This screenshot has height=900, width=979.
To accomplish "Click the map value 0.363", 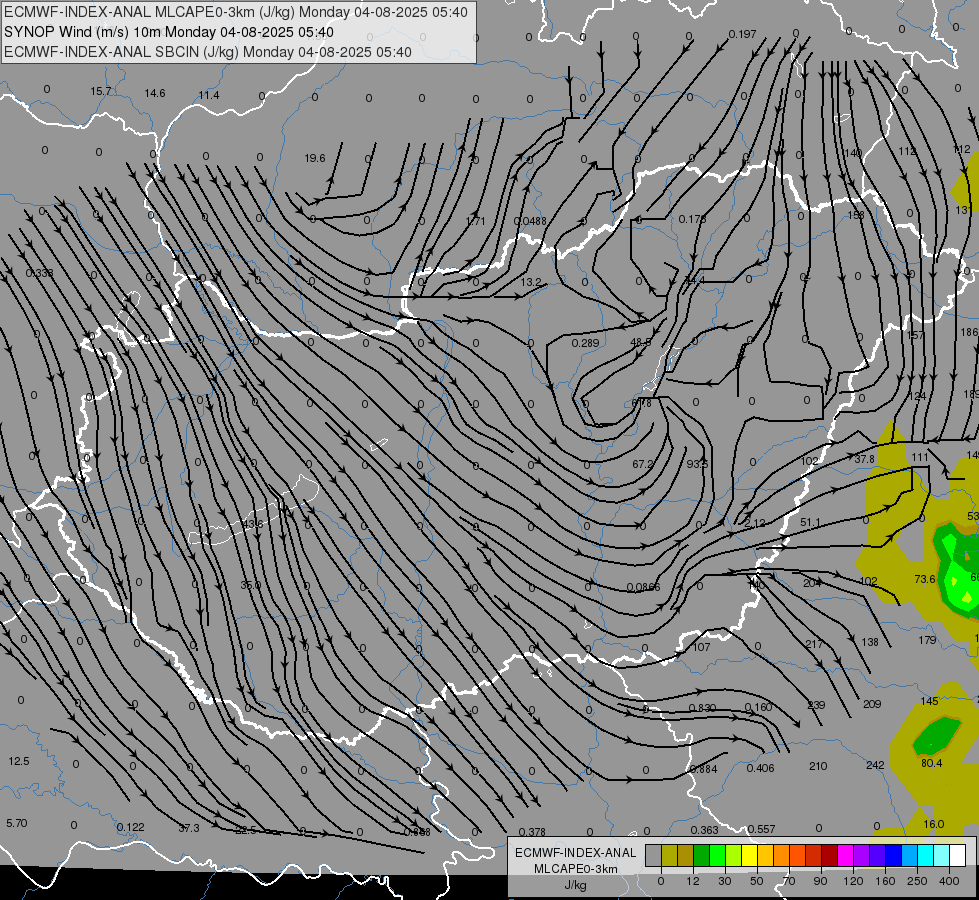I will (x=704, y=829).
